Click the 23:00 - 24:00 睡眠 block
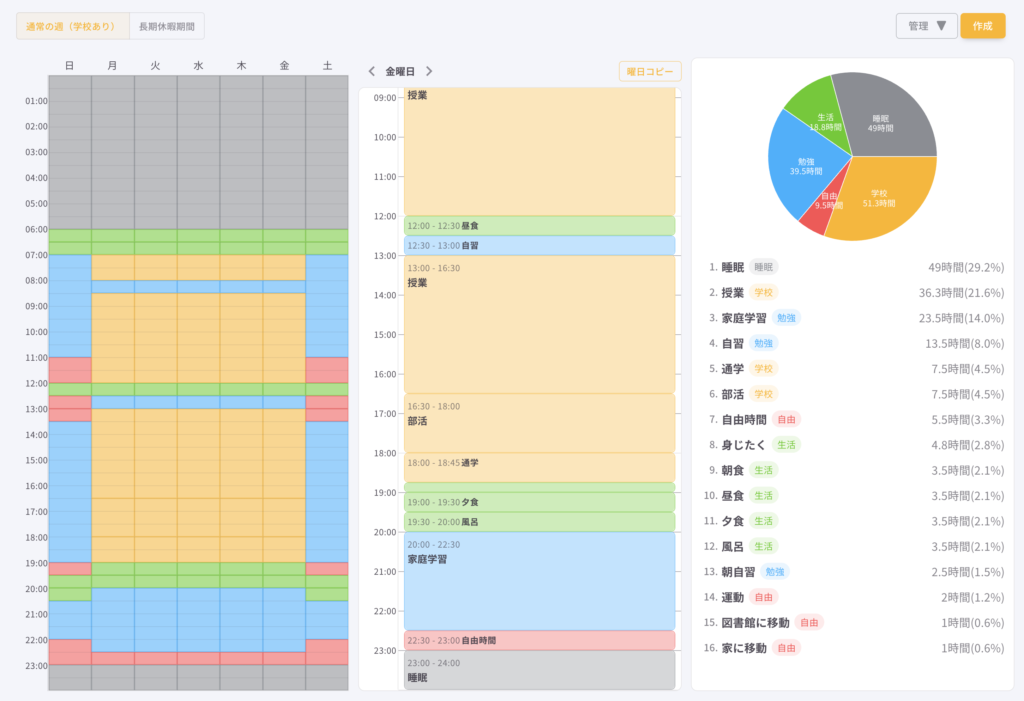This screenshot has width=1024, height=701. click(x=539, y=670)
